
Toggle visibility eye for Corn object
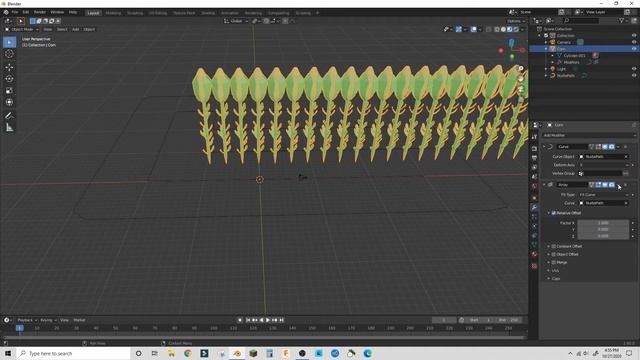(x=634, y=49)
